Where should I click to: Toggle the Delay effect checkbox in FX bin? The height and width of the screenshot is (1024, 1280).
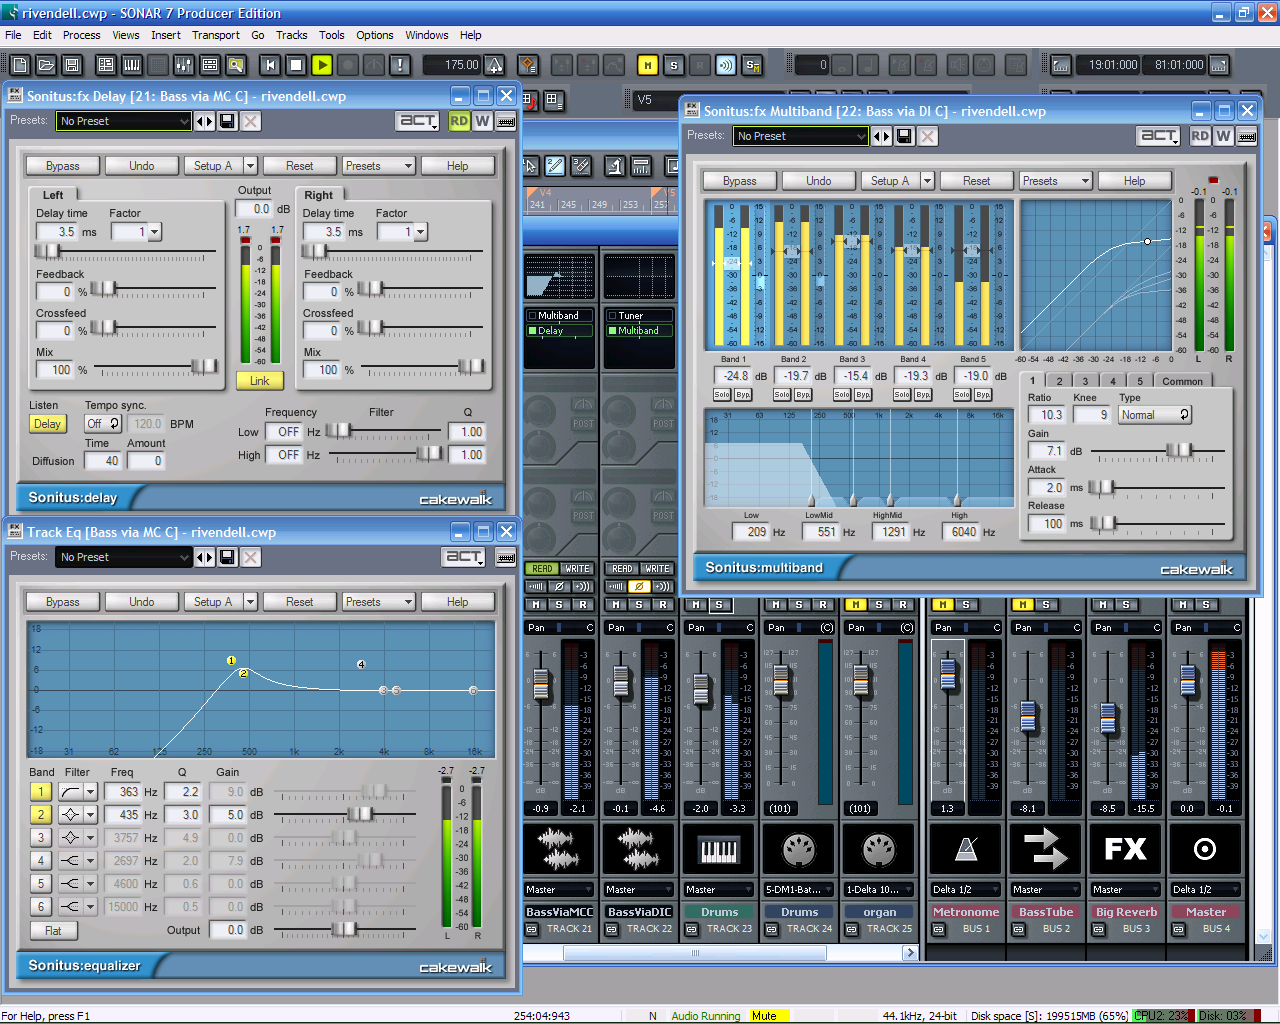[x=532, y=331]
